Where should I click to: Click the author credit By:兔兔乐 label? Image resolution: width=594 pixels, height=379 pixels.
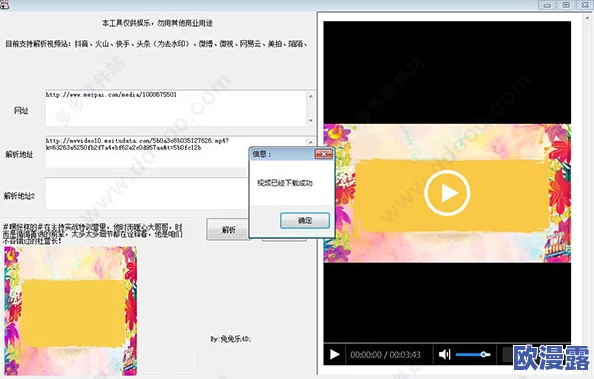pos(230,338)
